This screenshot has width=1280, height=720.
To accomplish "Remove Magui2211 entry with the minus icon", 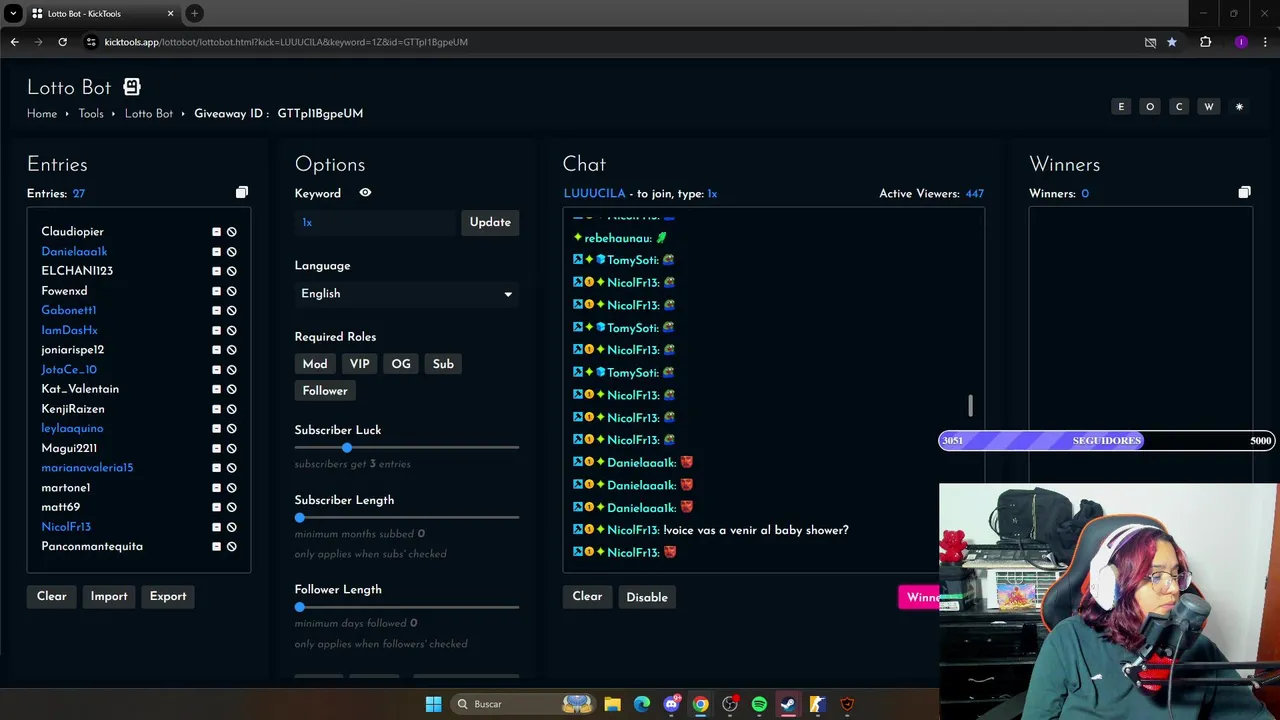I will tap(216, 448).
